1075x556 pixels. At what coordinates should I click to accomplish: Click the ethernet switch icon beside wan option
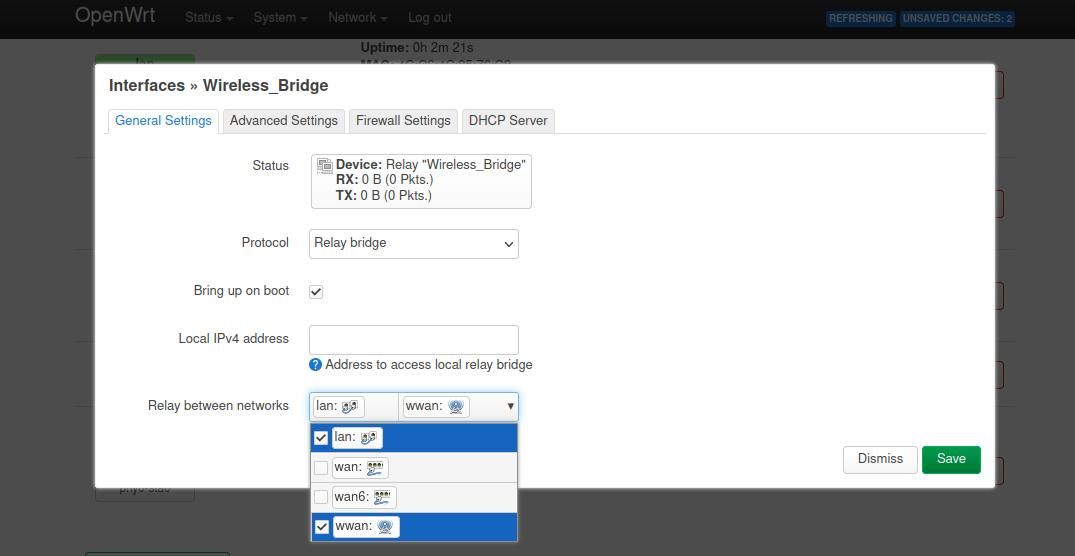[375, 467]
